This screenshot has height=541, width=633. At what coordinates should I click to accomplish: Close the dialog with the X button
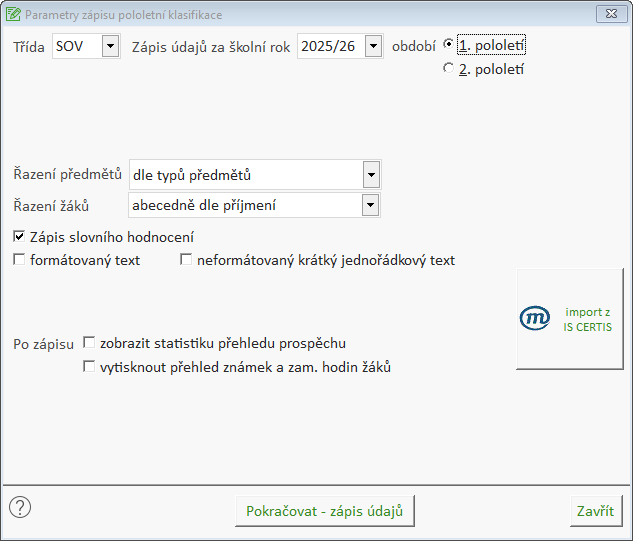[608, 14]
